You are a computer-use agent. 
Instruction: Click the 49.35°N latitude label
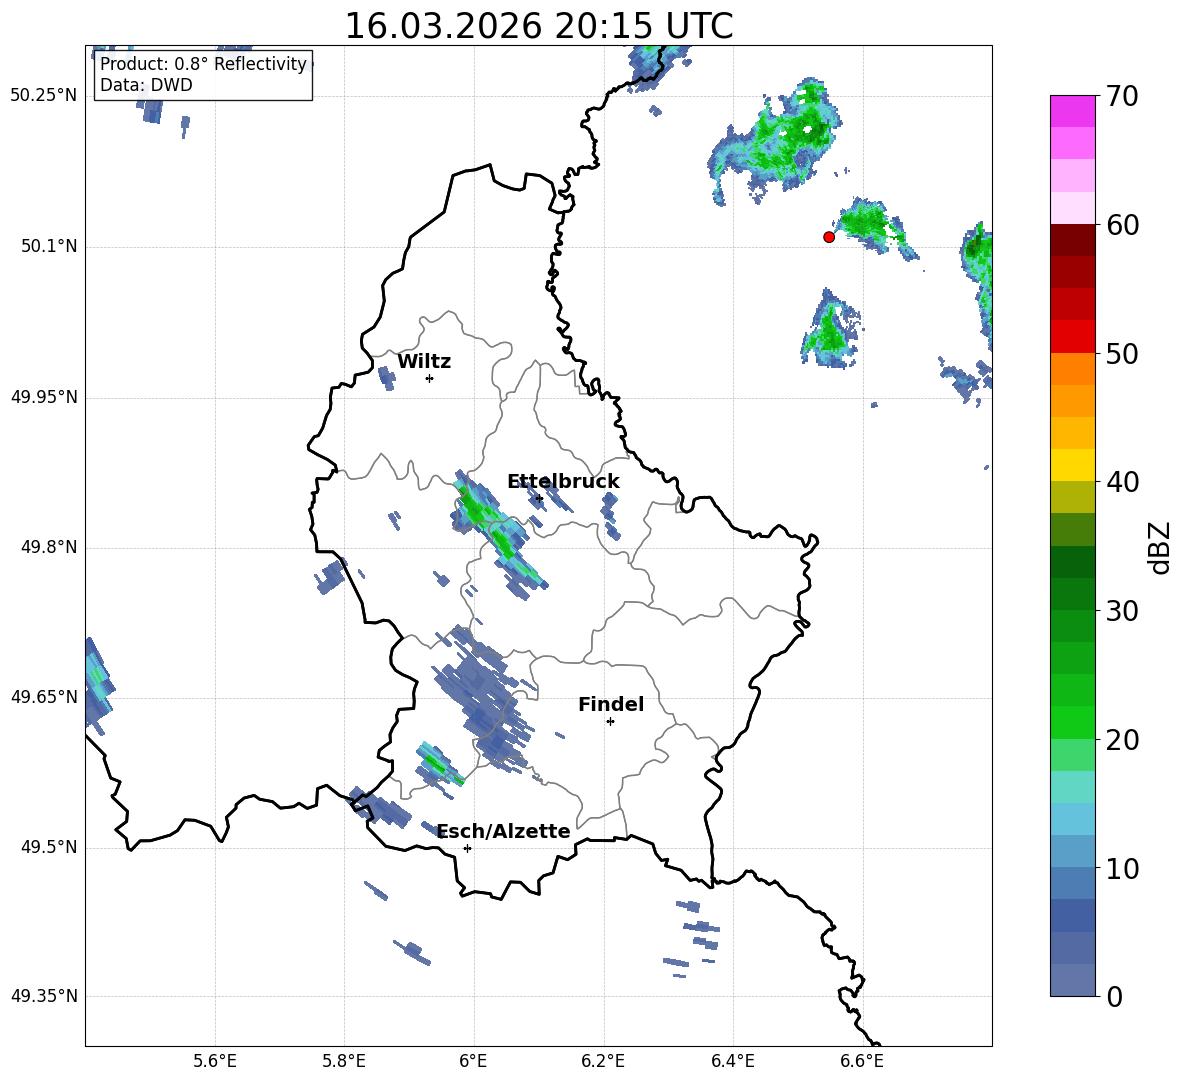point(44,996)
